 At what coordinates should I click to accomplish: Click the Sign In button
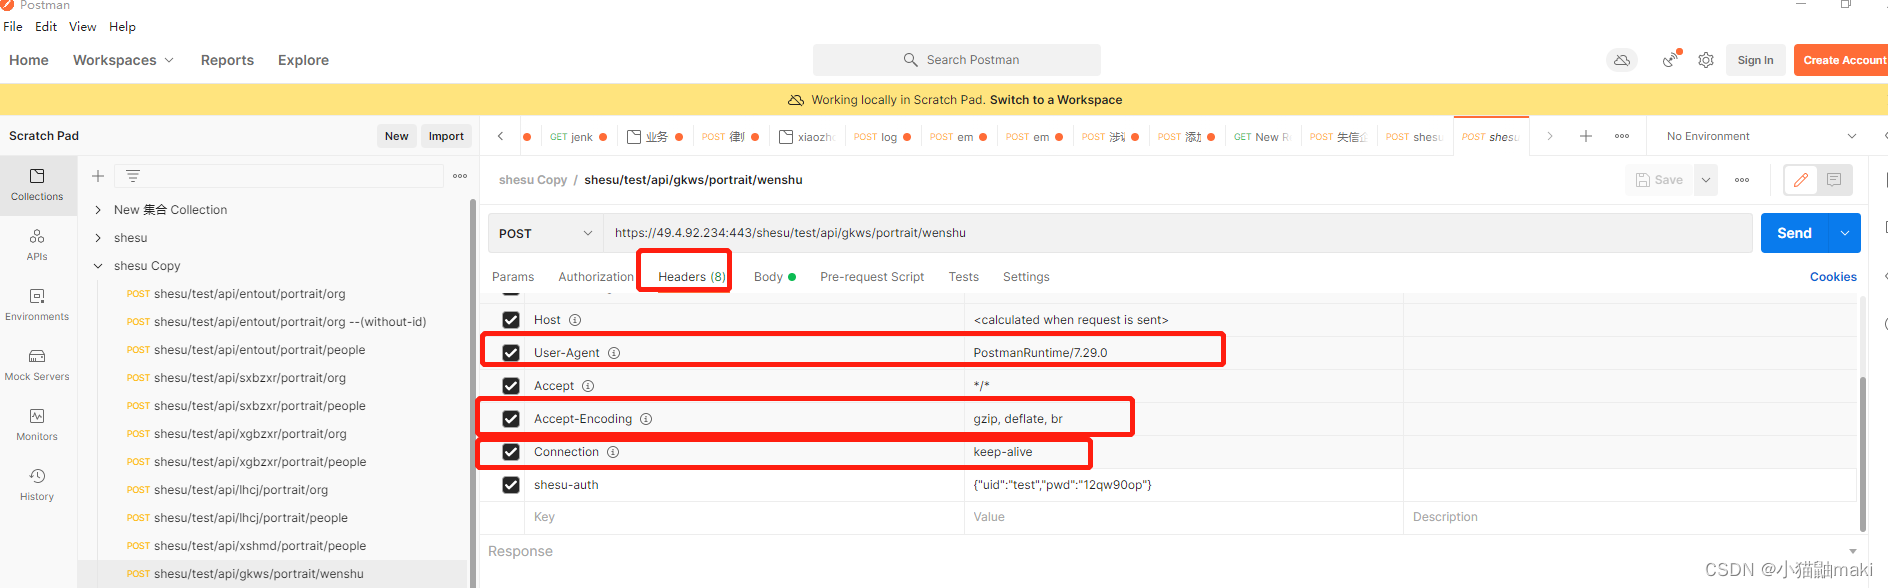point(1755,60)
